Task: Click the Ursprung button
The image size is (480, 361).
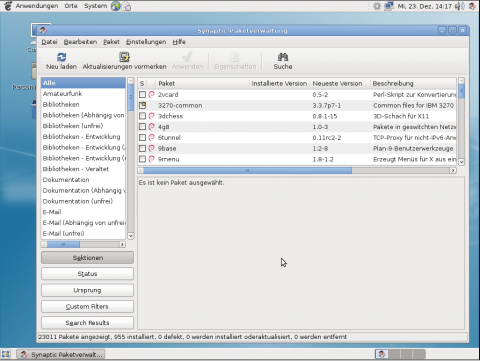Action: (87, 290)
